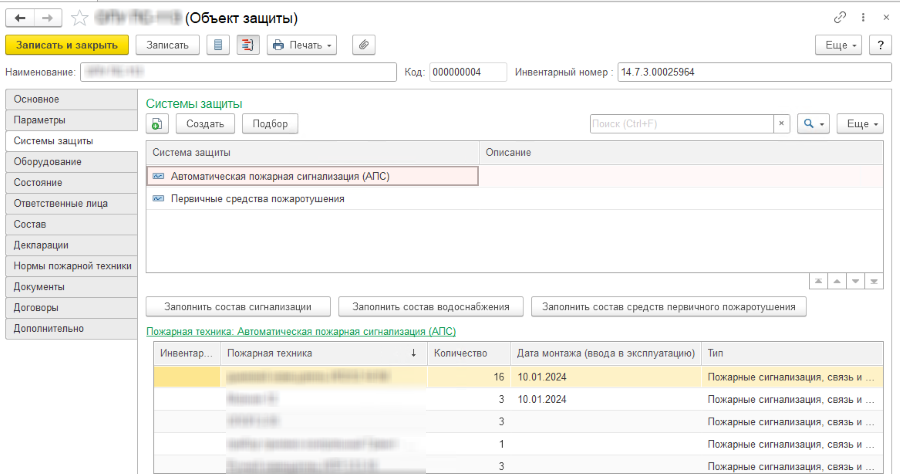The width and height of the screenshot is (900, 474).
Task: Switch to the Договоры tab
Action: point(71,308)
